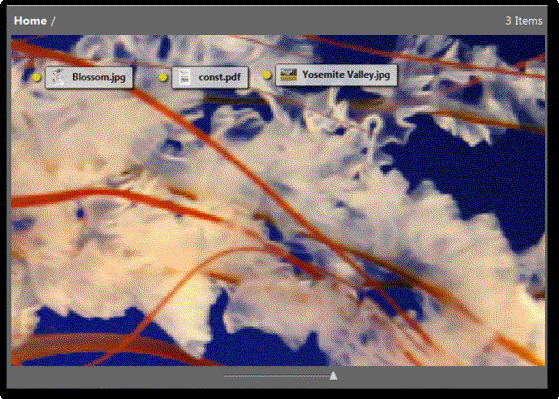Select the Yosemite Valley.jpg file name
Viewport: 559px width, 399px height.
click(346, 75)
